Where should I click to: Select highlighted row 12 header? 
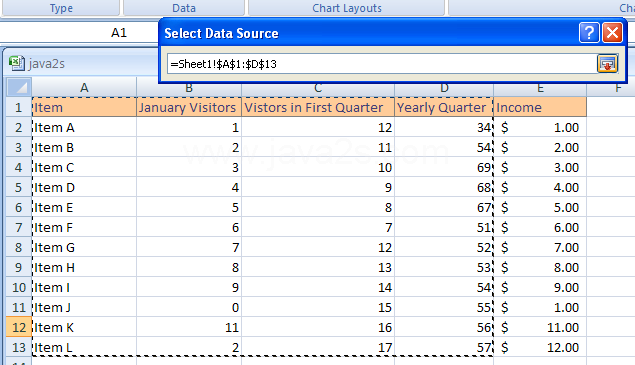click(x=19, y=327)
